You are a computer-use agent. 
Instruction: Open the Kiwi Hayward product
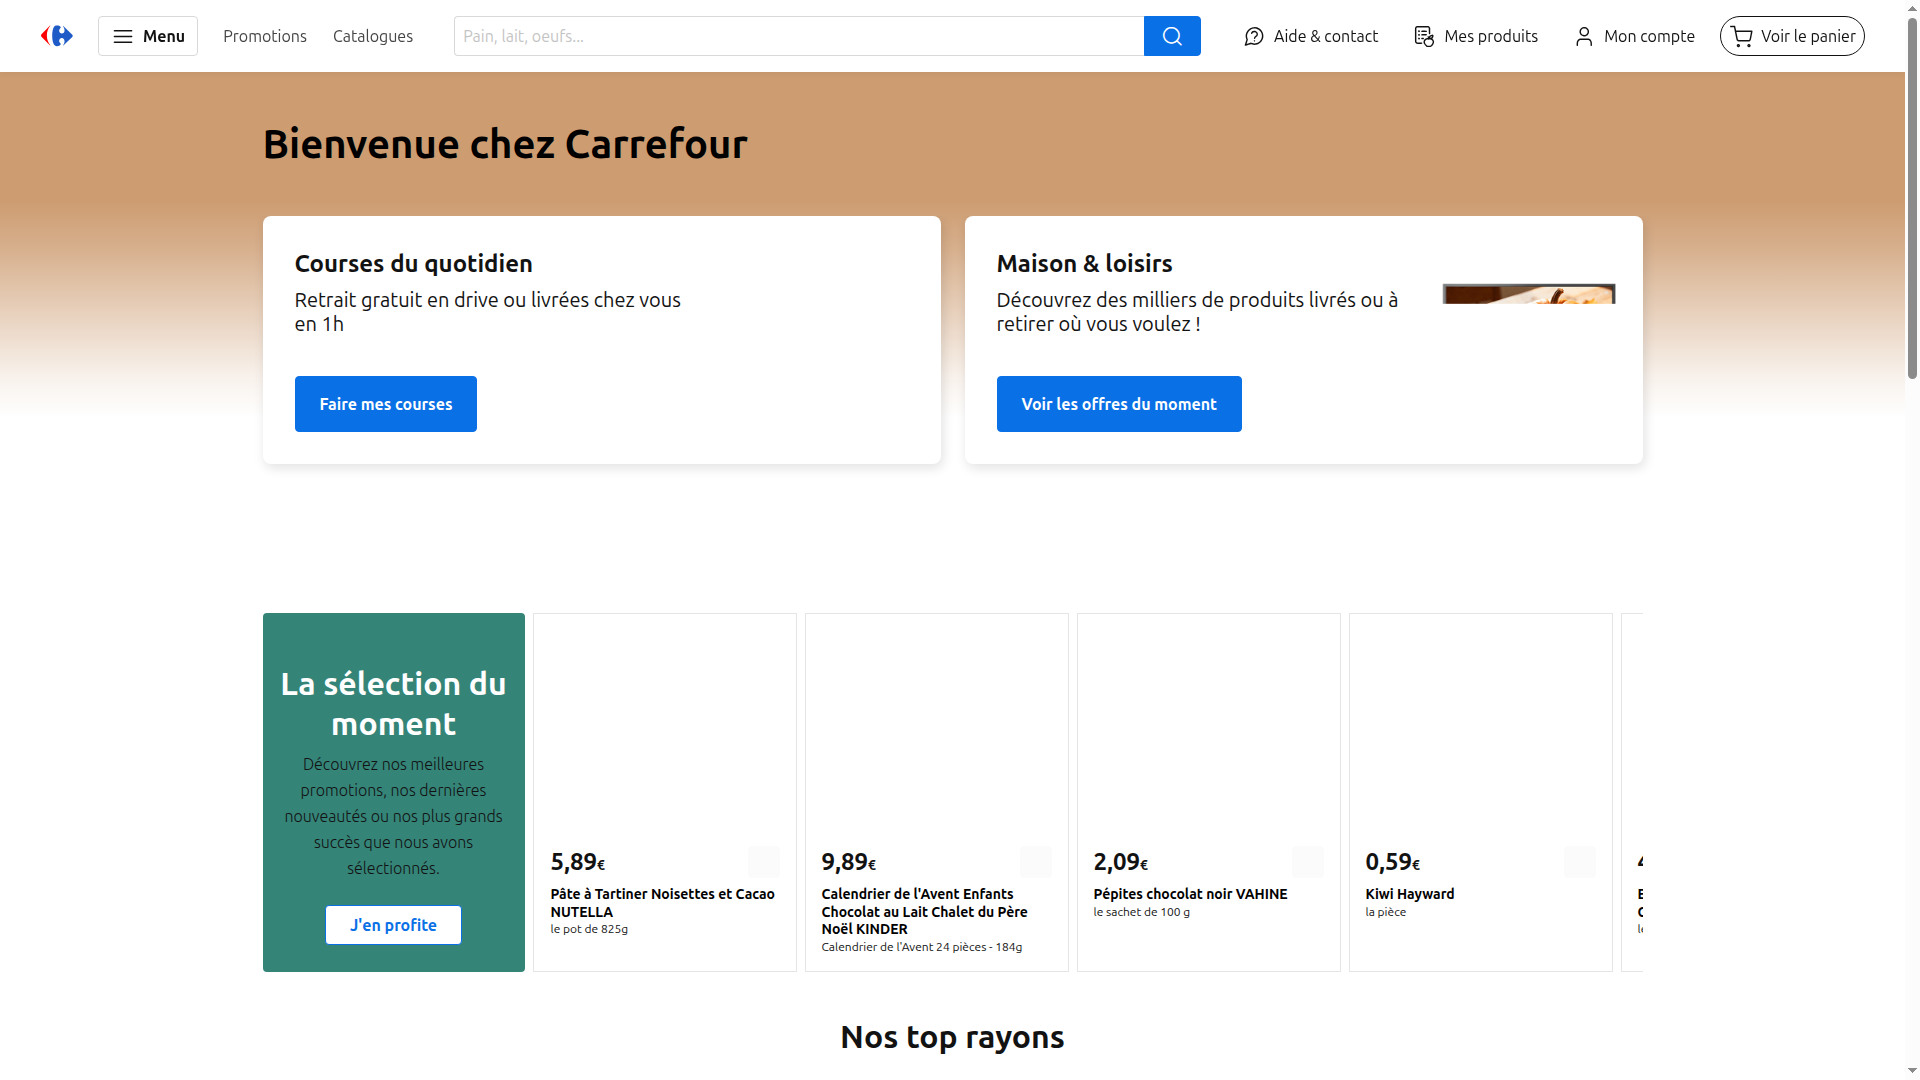(x=1410, y=893)
